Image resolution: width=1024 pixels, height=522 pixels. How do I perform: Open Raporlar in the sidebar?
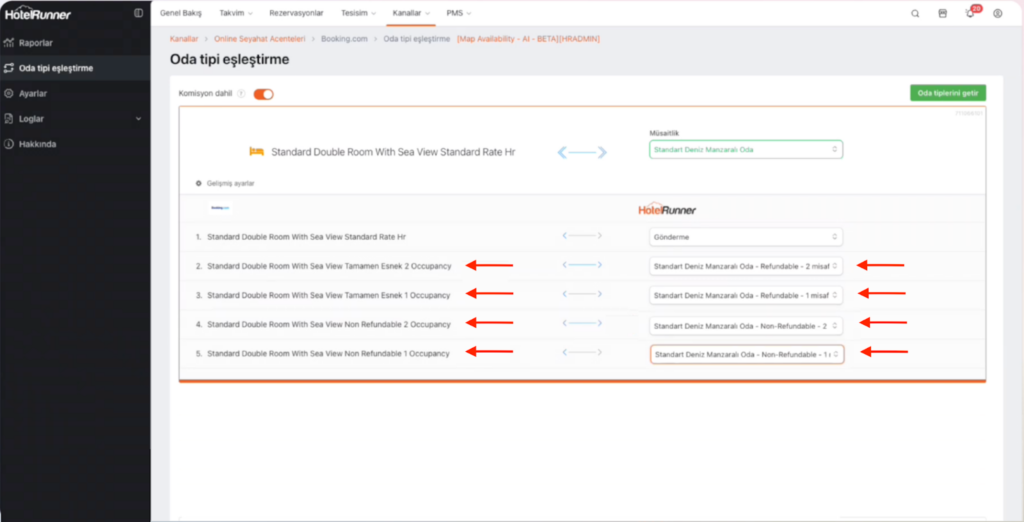tap(36, 43)
